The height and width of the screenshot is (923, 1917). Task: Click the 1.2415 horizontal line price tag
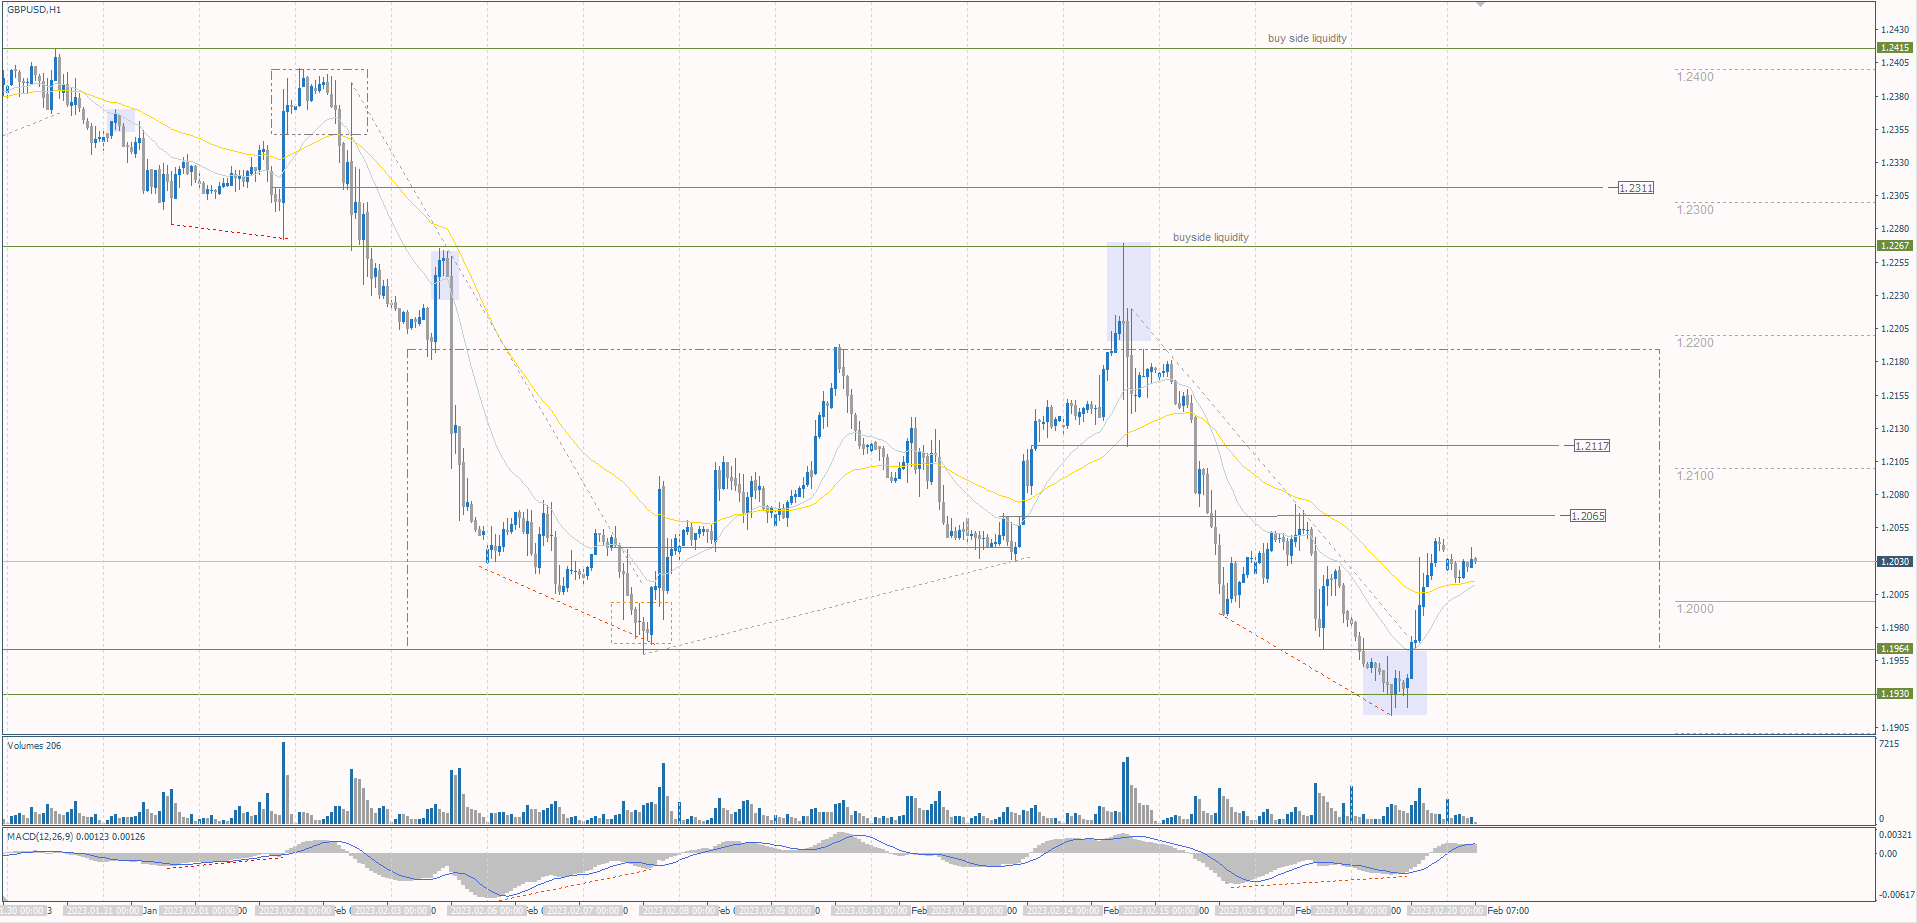[1896, 48]
